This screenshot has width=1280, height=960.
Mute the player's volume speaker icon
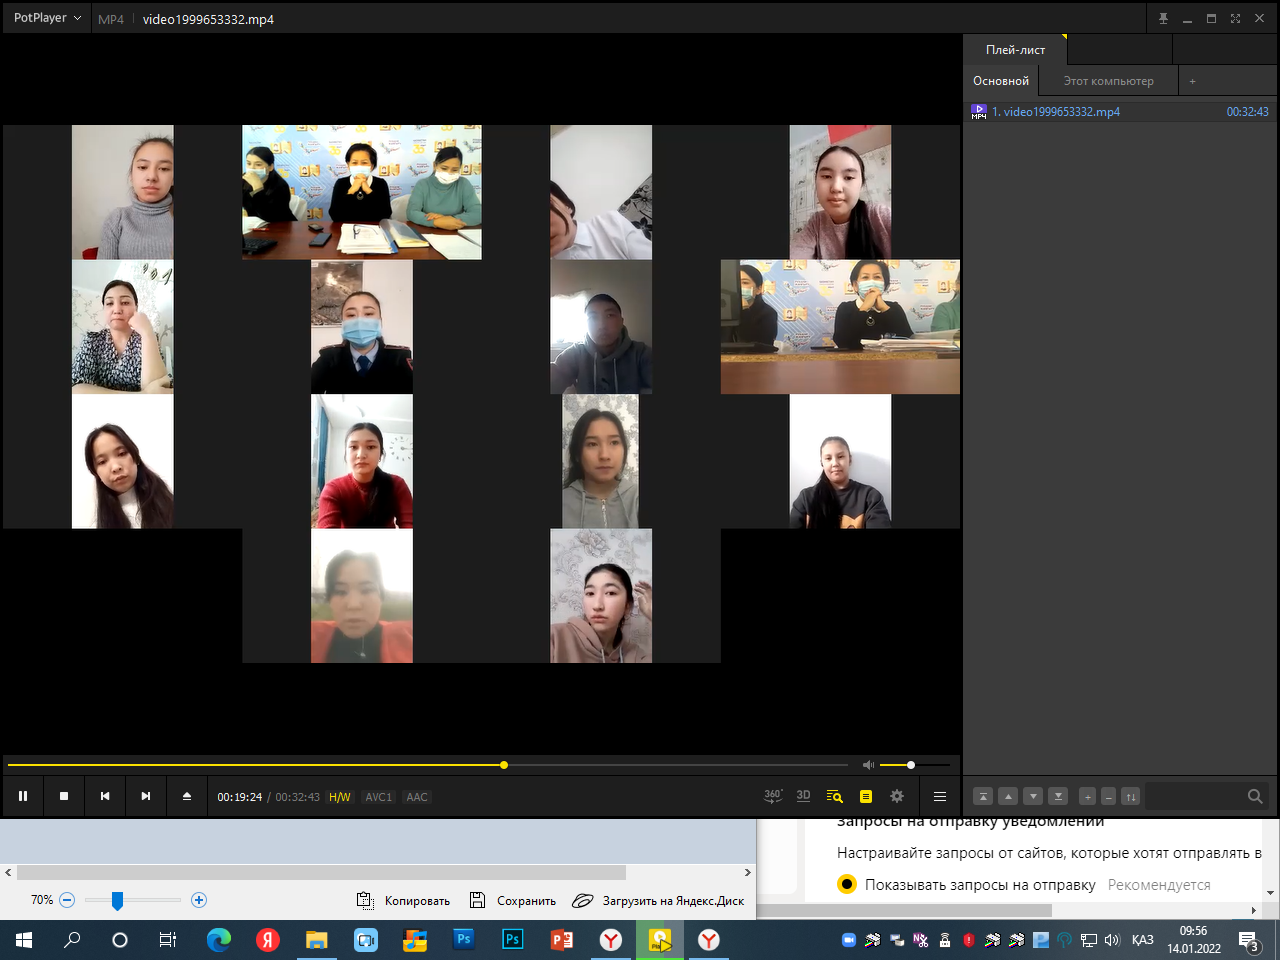868,765
